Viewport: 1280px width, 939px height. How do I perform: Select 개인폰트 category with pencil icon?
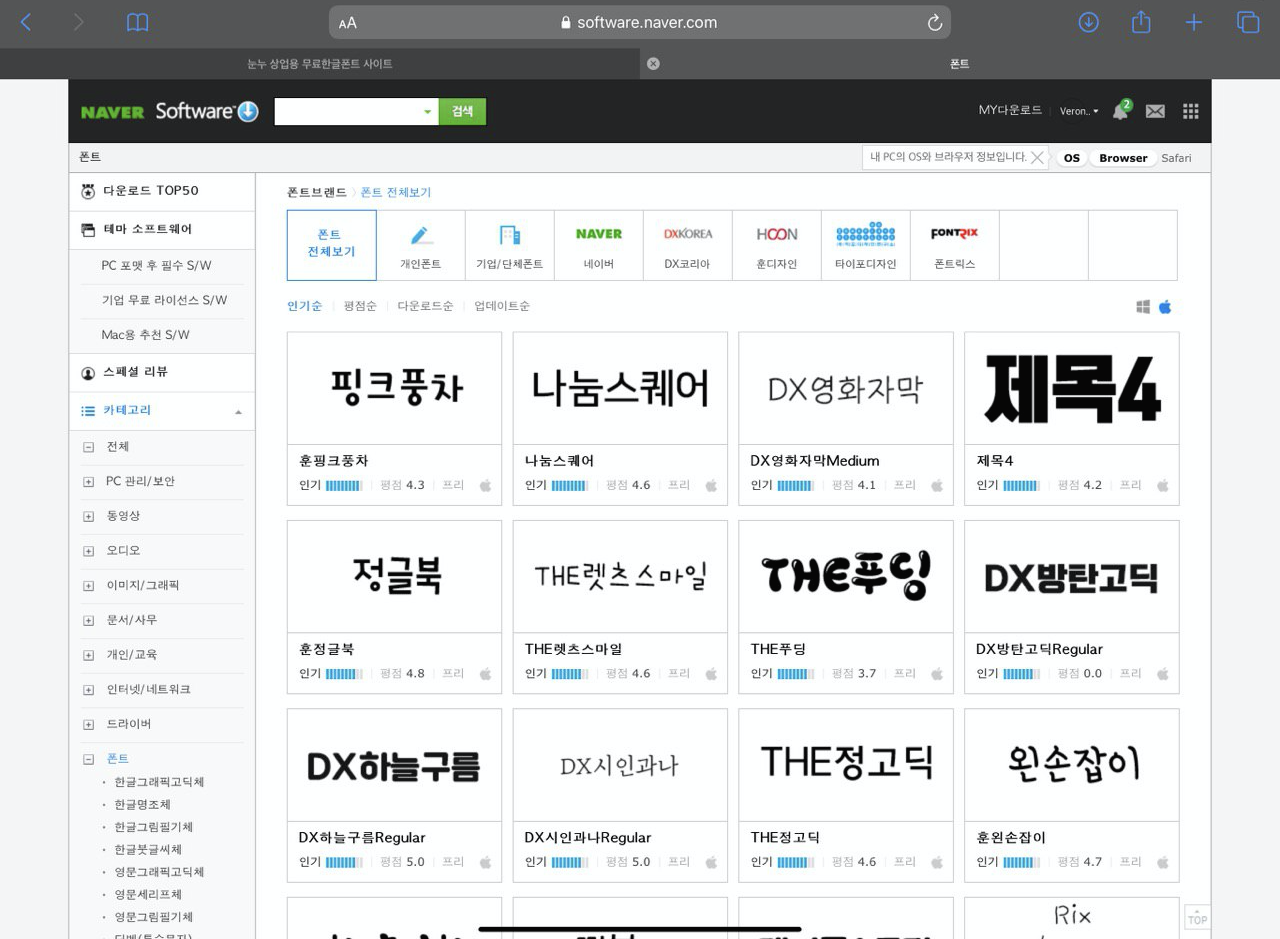click(x=421, y=245)
